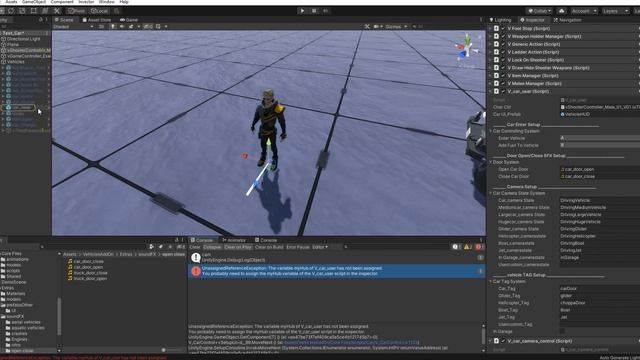
Task: Collapse the V_car_user script component
Action: coord(490,91)
